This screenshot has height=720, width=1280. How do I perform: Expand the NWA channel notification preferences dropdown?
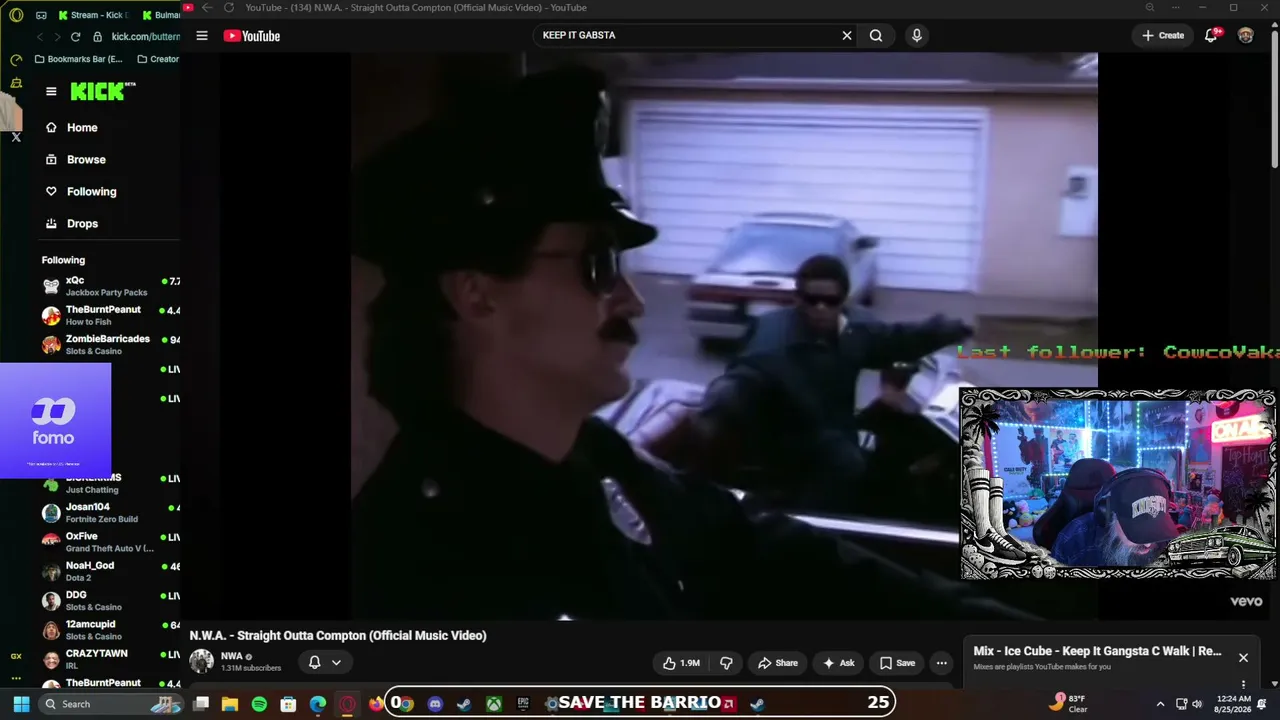[325, 663]
